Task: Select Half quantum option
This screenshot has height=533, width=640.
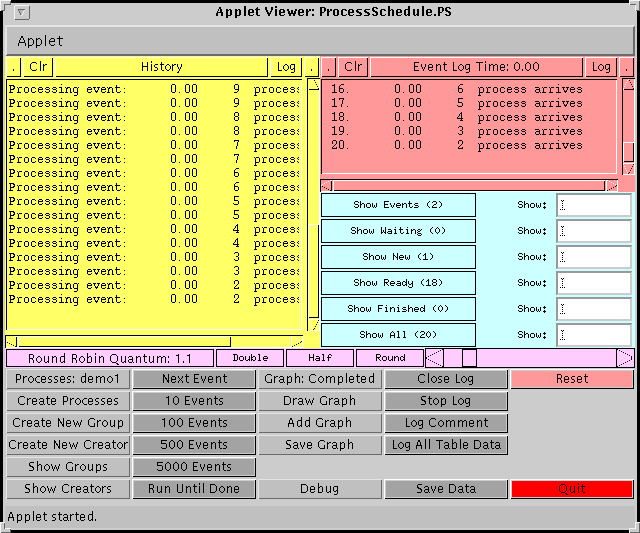Action: pyautogui.click(x=320, y=358)
